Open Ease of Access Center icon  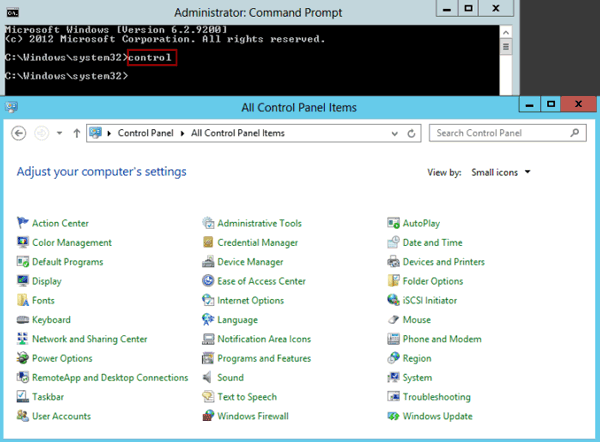pos(208,281)
